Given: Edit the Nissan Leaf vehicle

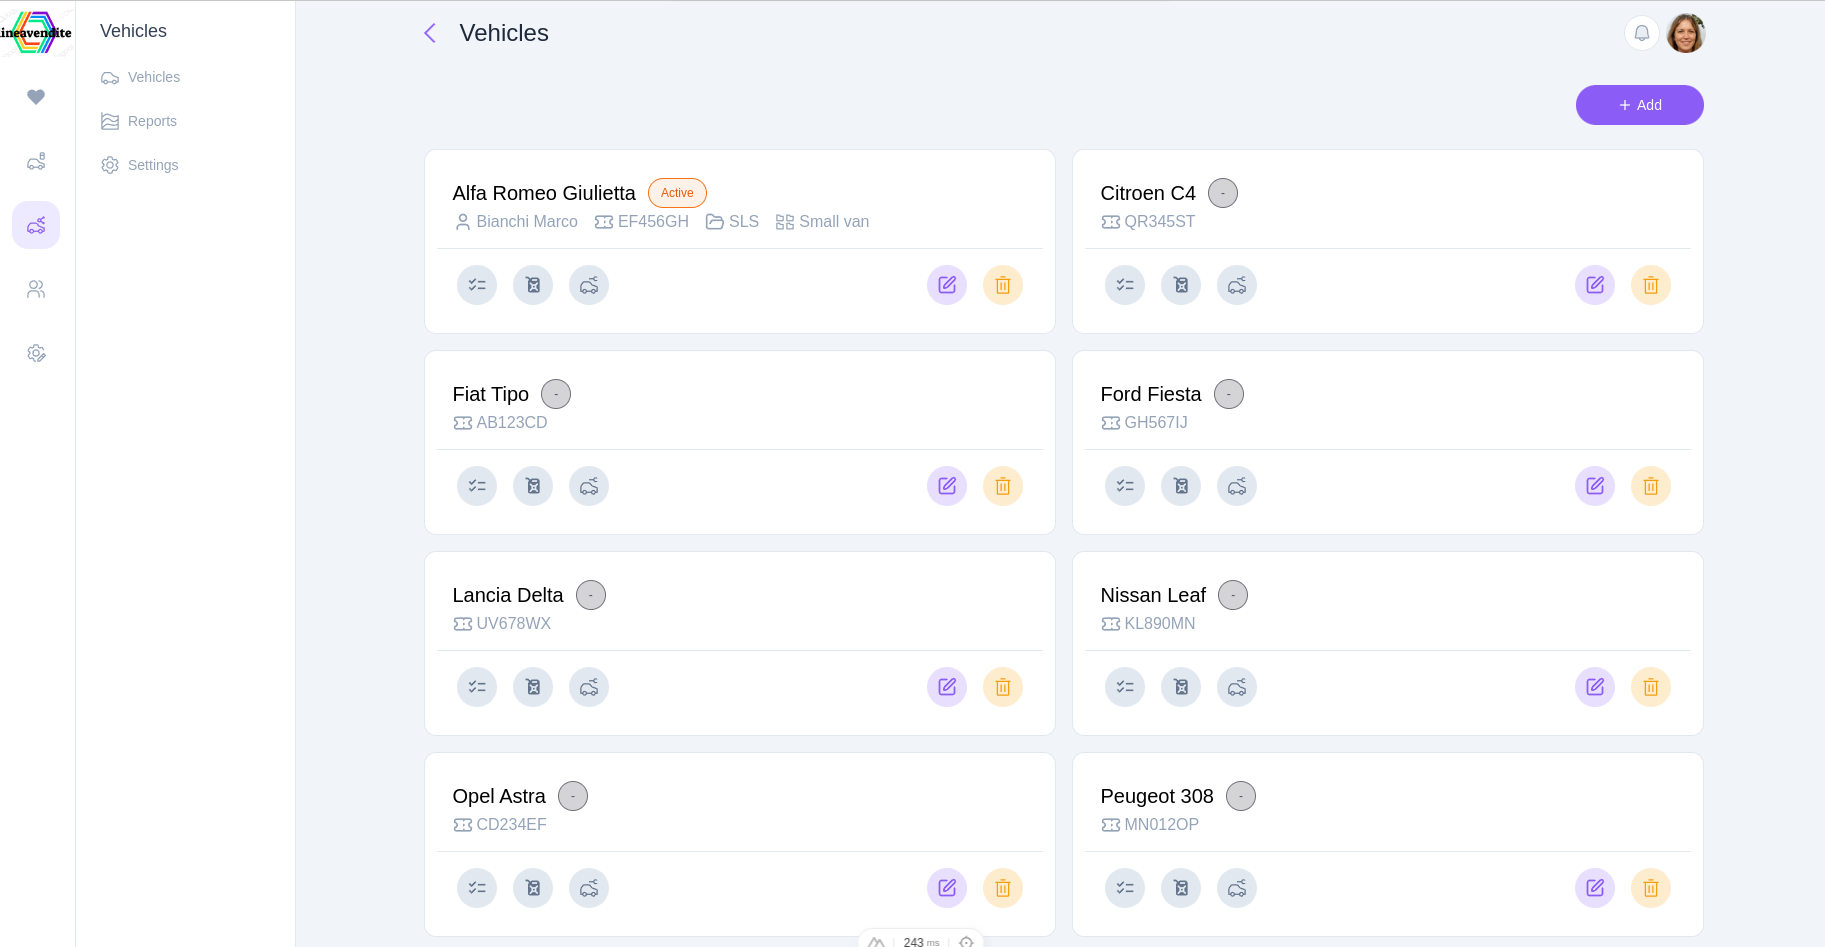Looking at the screenshot, I should click(1595, 687).
